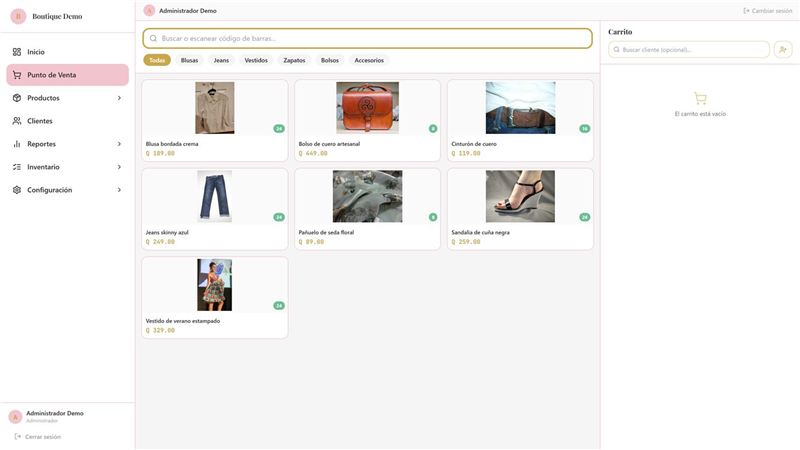This screenshot has width=800, height=450.
Task: Click the Cambiar sesión arrow icon
Action: (746, 11)
